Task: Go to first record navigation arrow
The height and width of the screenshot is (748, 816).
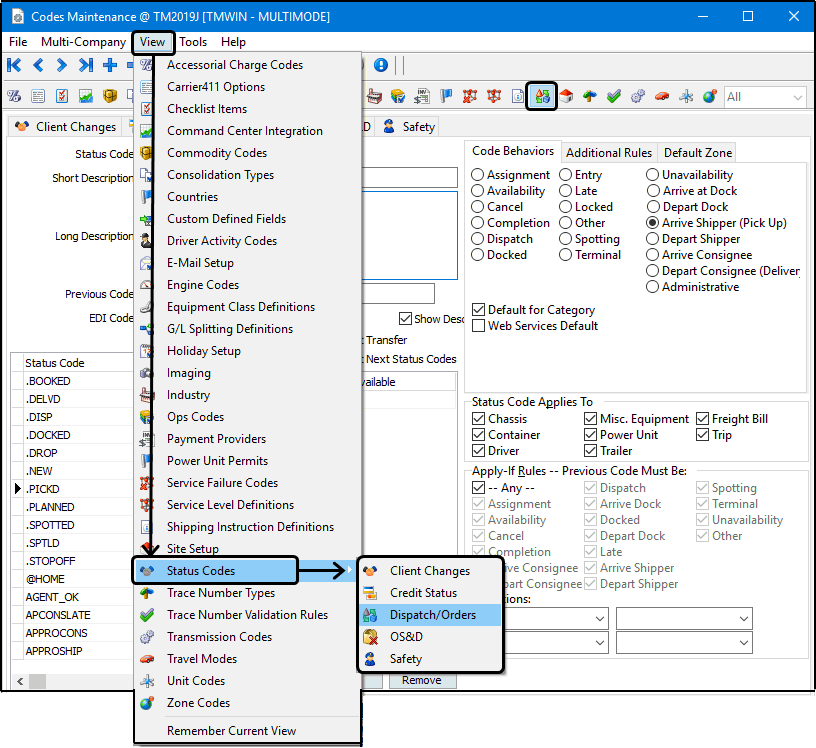Action: coord(14,65)
